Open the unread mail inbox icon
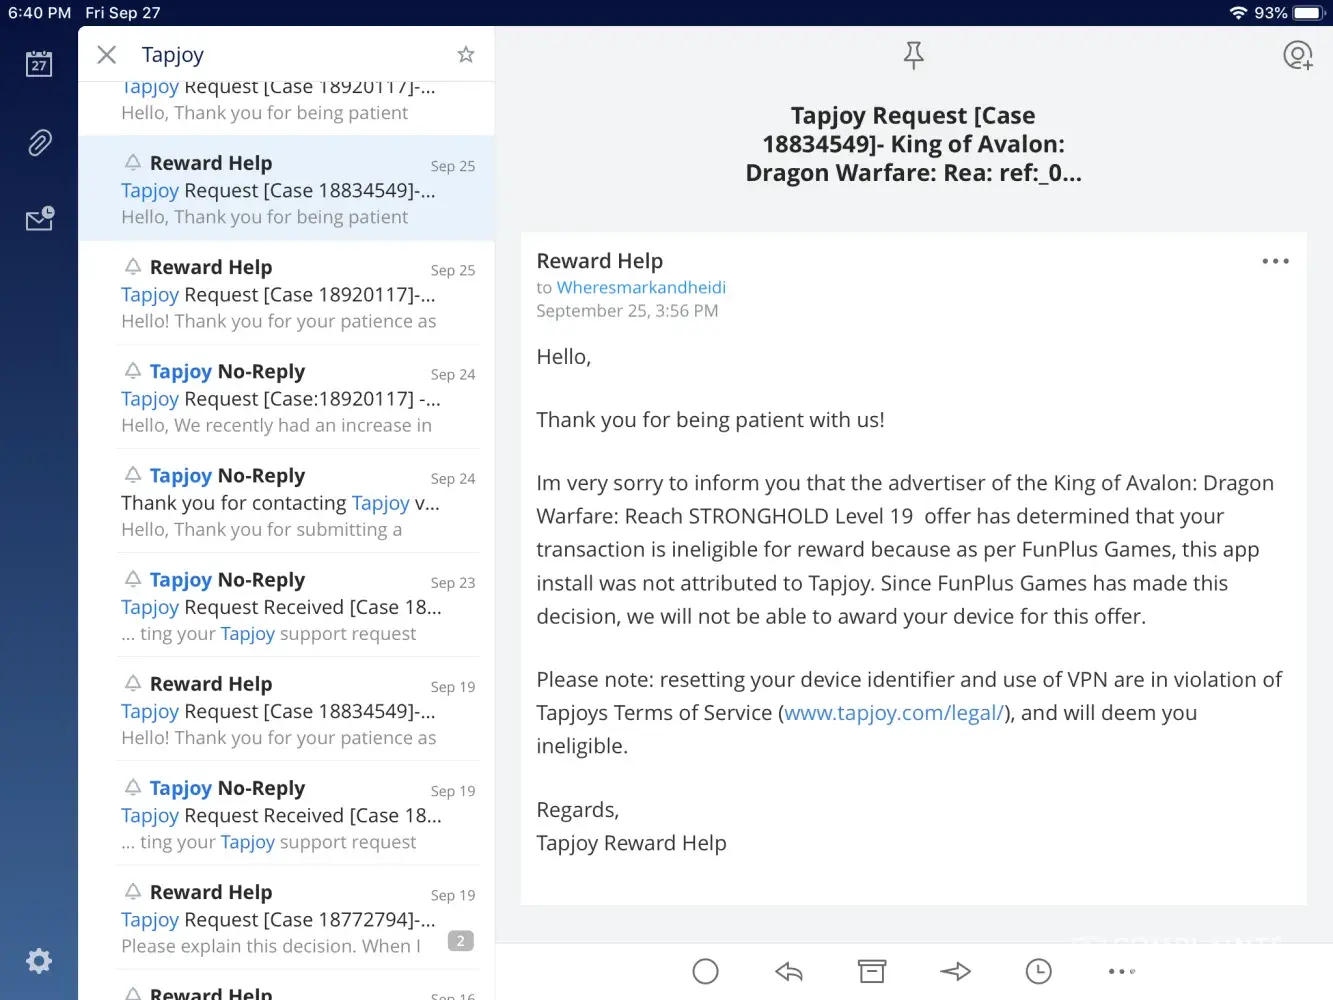 point(39,219)
